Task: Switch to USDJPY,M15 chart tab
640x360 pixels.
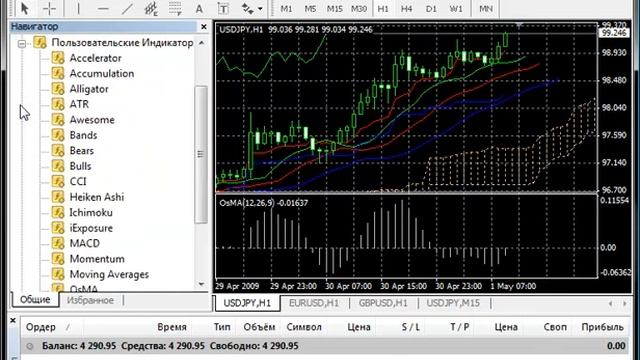Action: click(x=453, y=304)
